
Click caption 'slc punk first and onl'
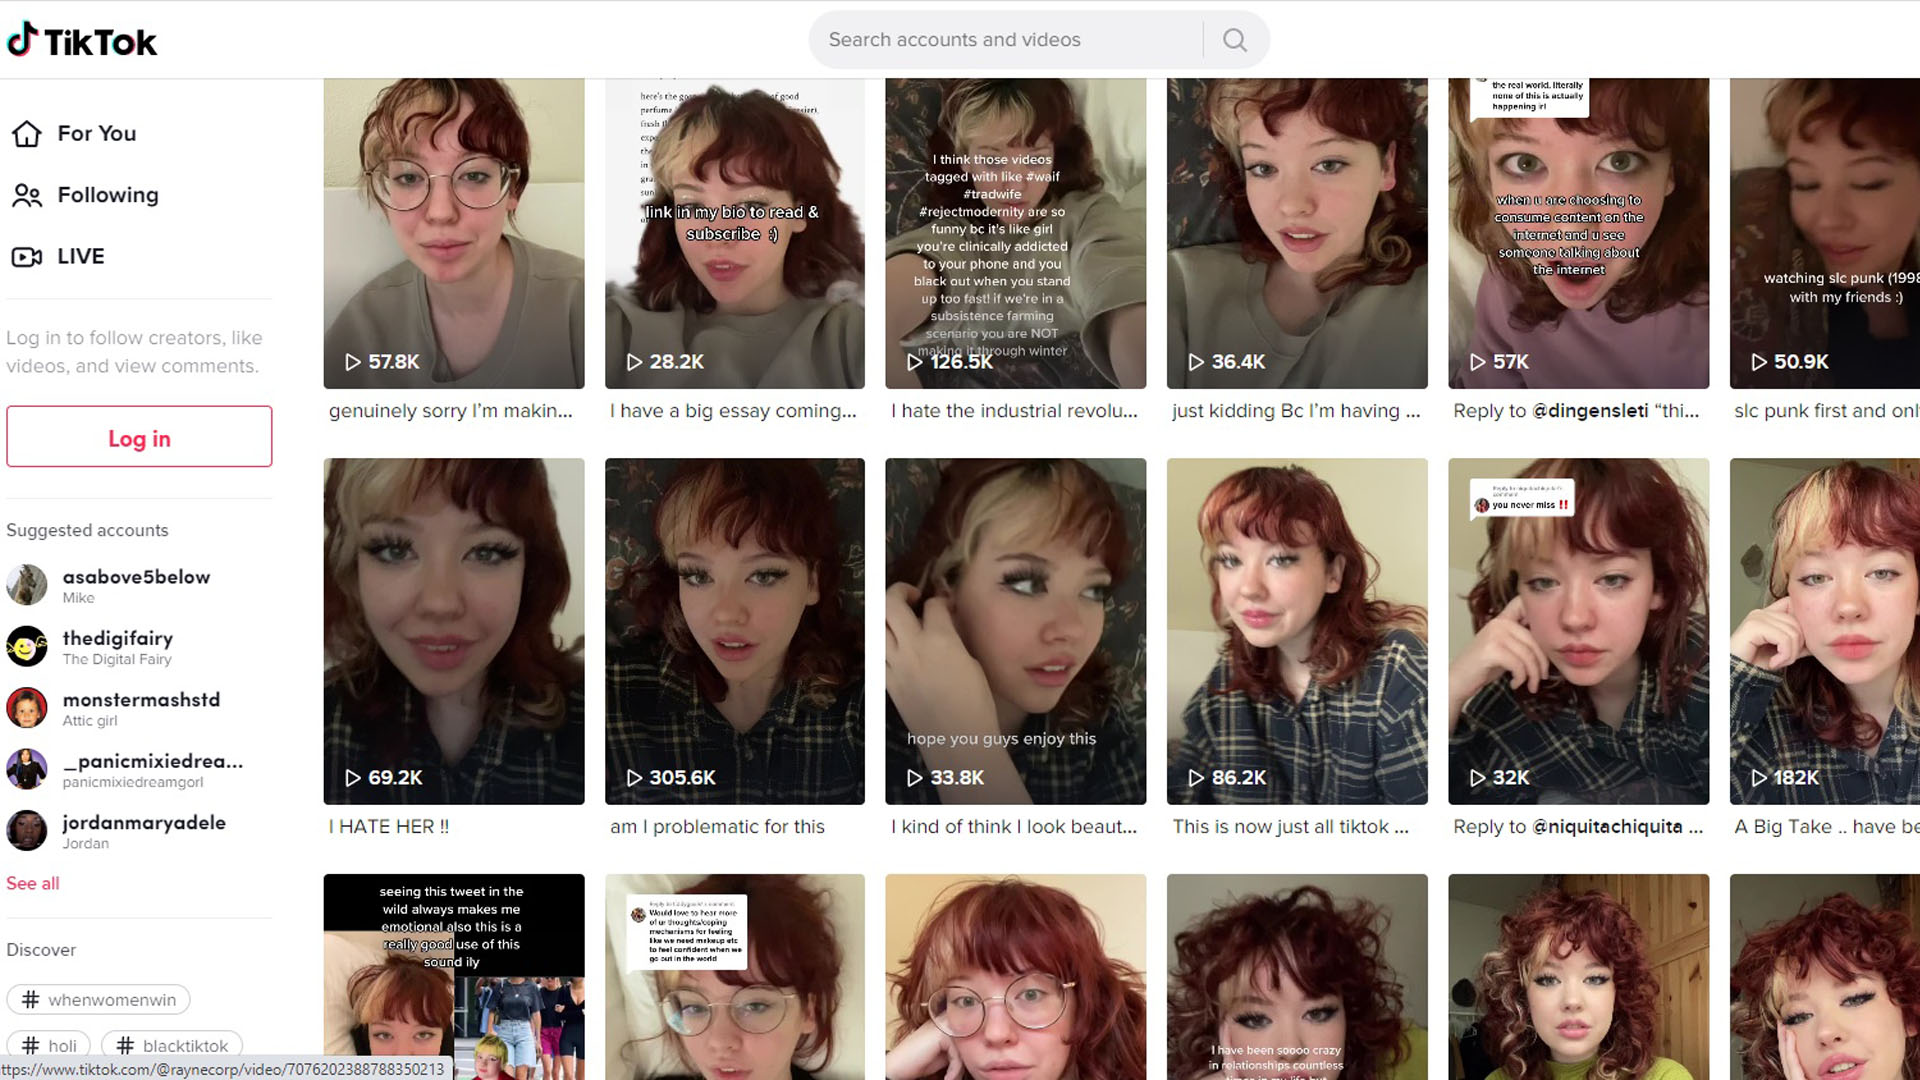pyautogui.click(x=1826, y=411)
